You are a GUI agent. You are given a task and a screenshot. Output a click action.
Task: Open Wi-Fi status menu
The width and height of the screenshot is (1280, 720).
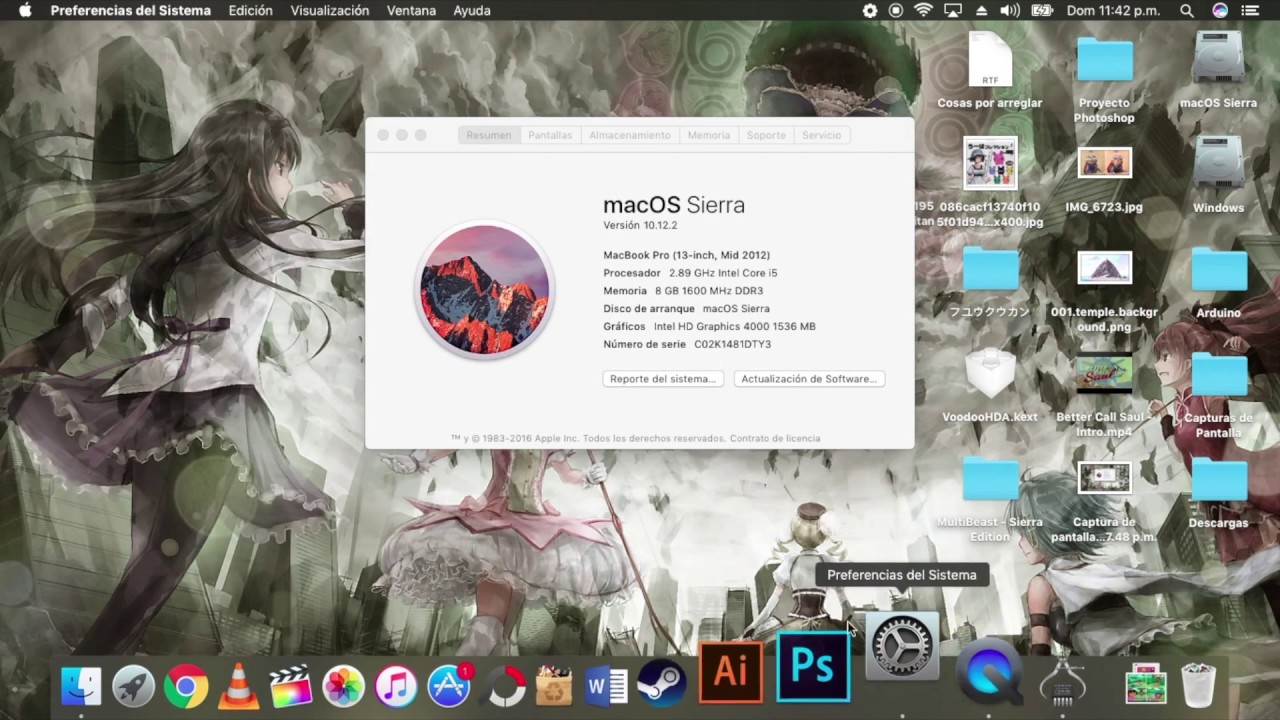(x=923, y=10)
